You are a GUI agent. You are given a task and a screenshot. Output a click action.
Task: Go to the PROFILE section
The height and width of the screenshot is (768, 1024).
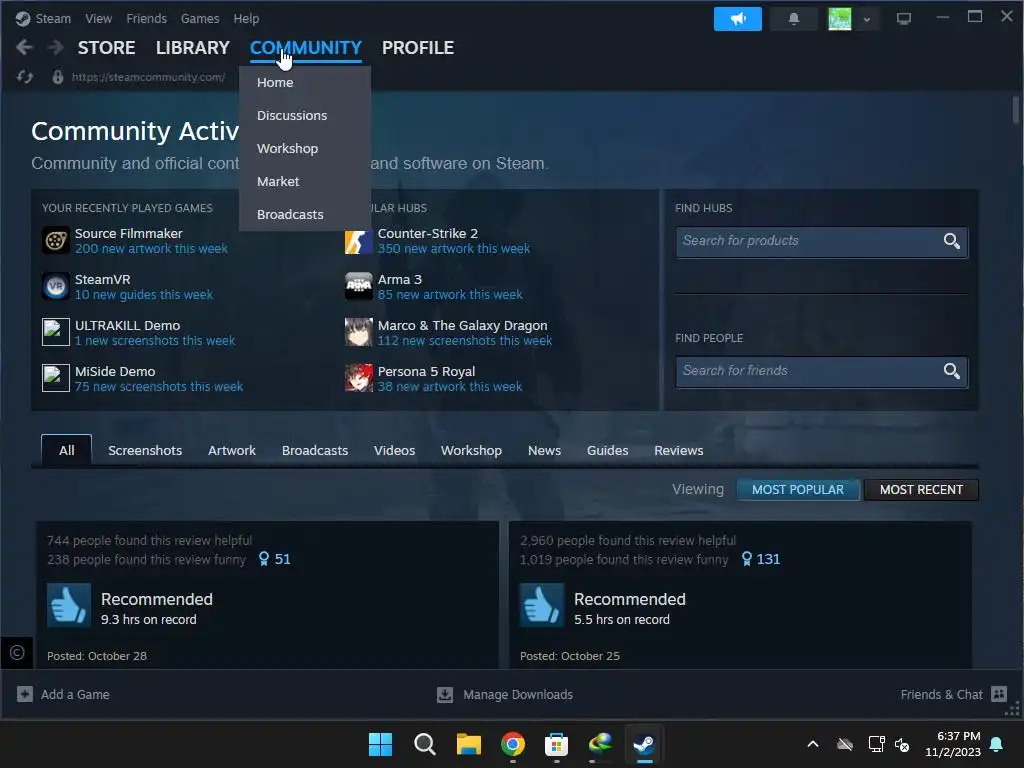(x=418, y=48)
